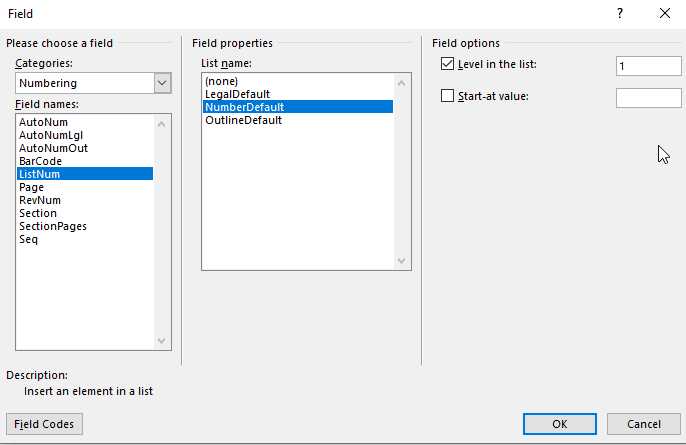Image resolution: width=686 pixels, height=445 pixels.
Task: Select Seq from the field names list
Action: 28,239
